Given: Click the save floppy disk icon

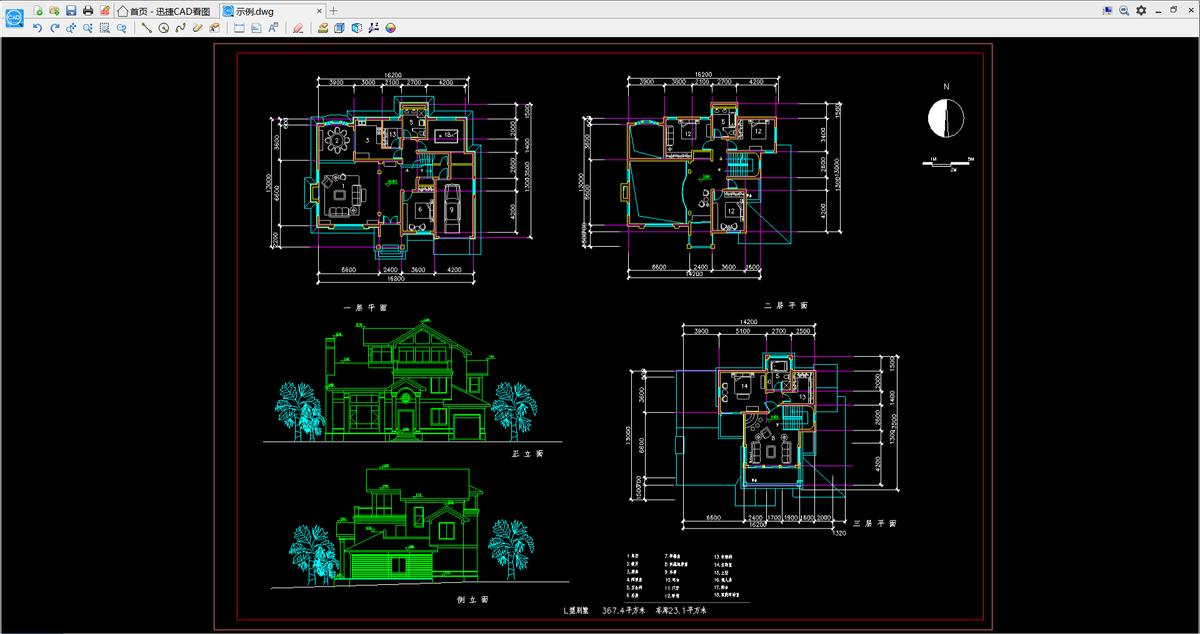Looking at the screenshot, I should pos(71,10).
